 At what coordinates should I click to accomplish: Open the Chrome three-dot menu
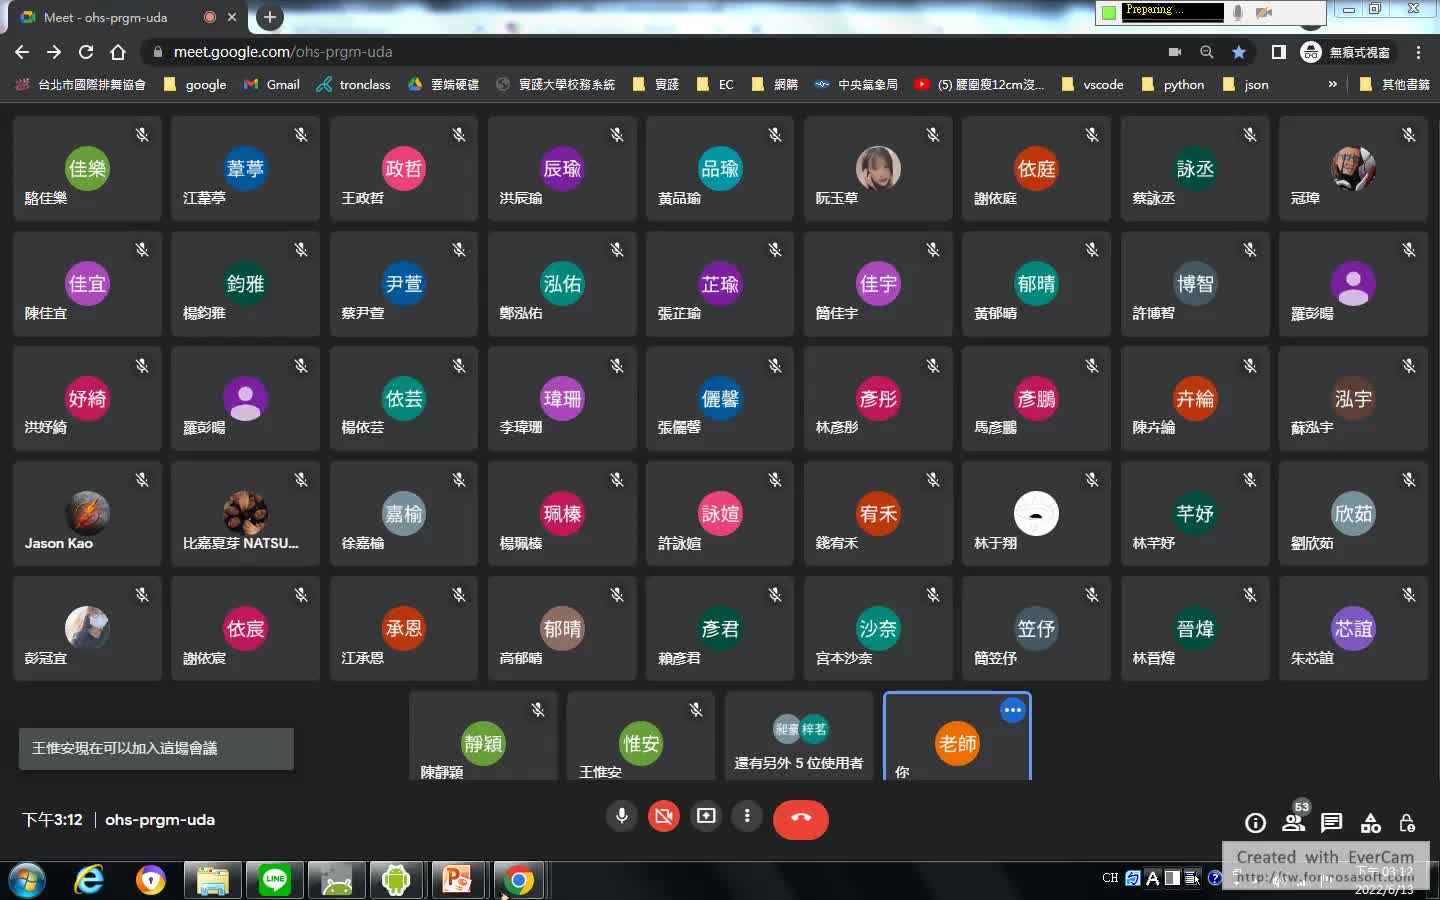(x=1418, y=52)
